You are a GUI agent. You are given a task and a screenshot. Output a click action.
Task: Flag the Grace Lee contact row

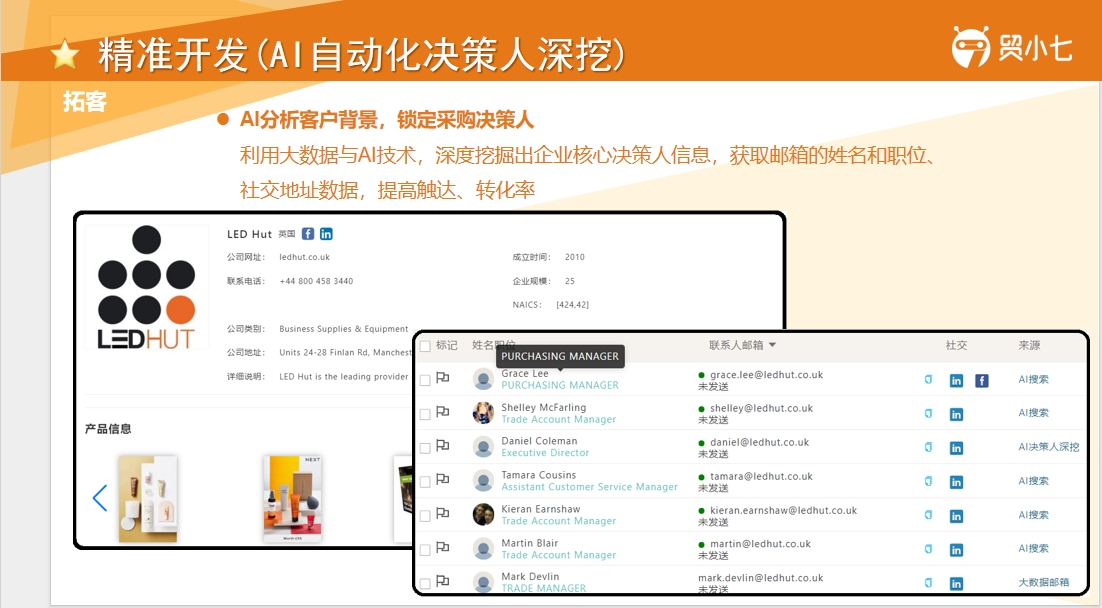point(443,378)
